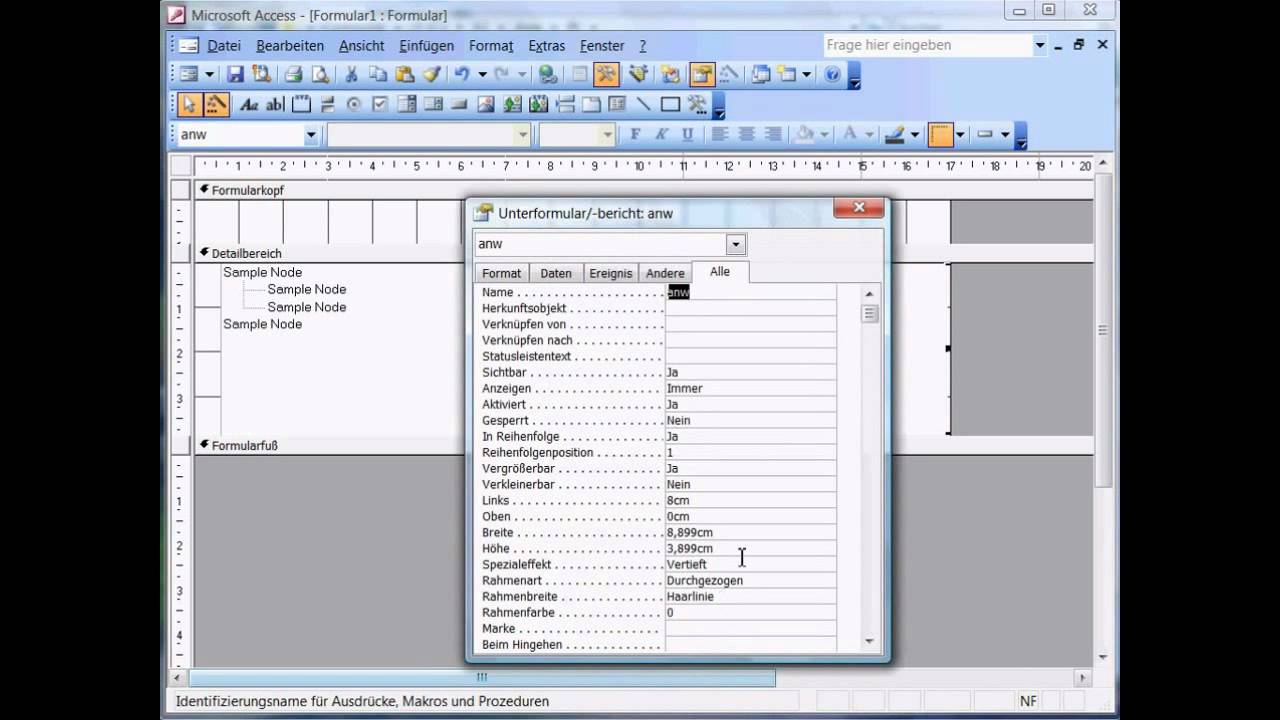The height and width of the screenshot is (720, 1280).
Task: Click the Database Window icon
Action: (x=759, y=74)
